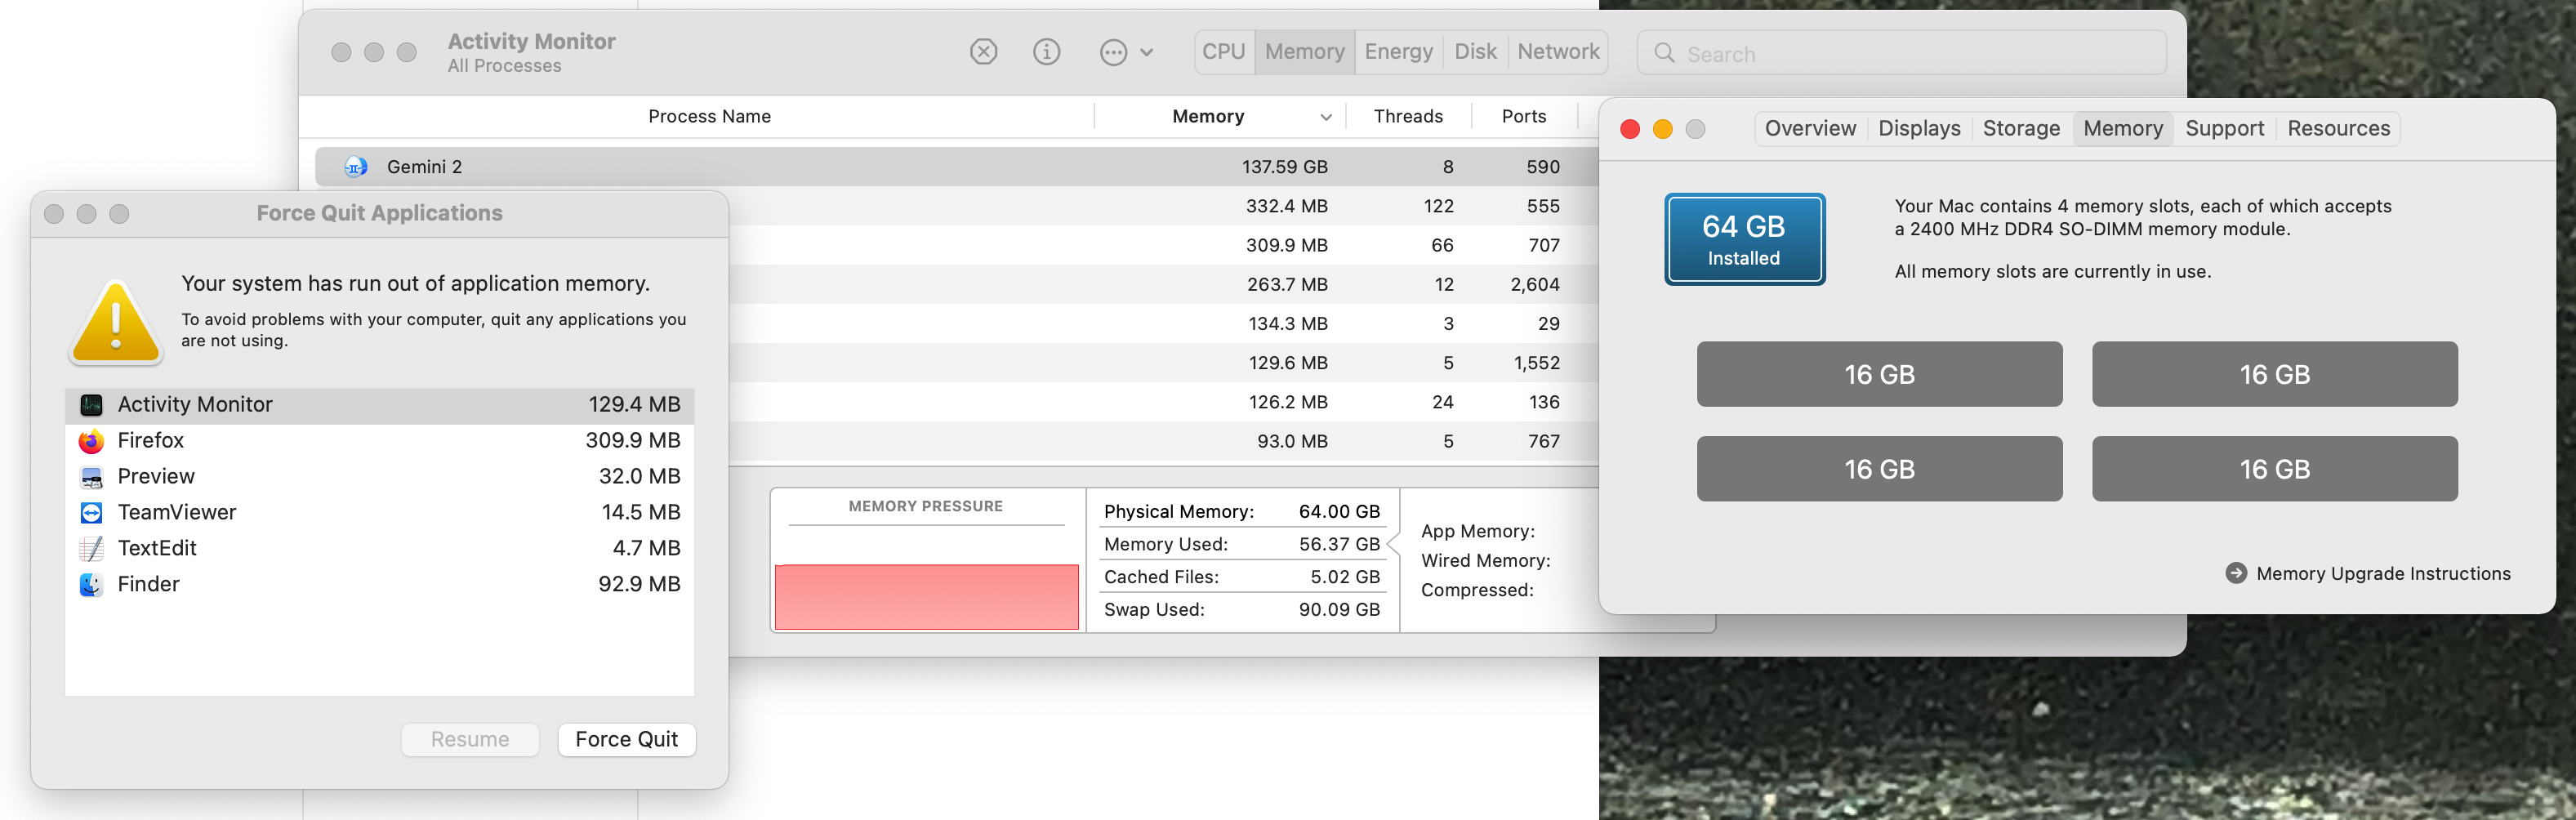Click the red memory pressure graph
Viewport: 2576px width, 820px height.
tap(926, 597)
